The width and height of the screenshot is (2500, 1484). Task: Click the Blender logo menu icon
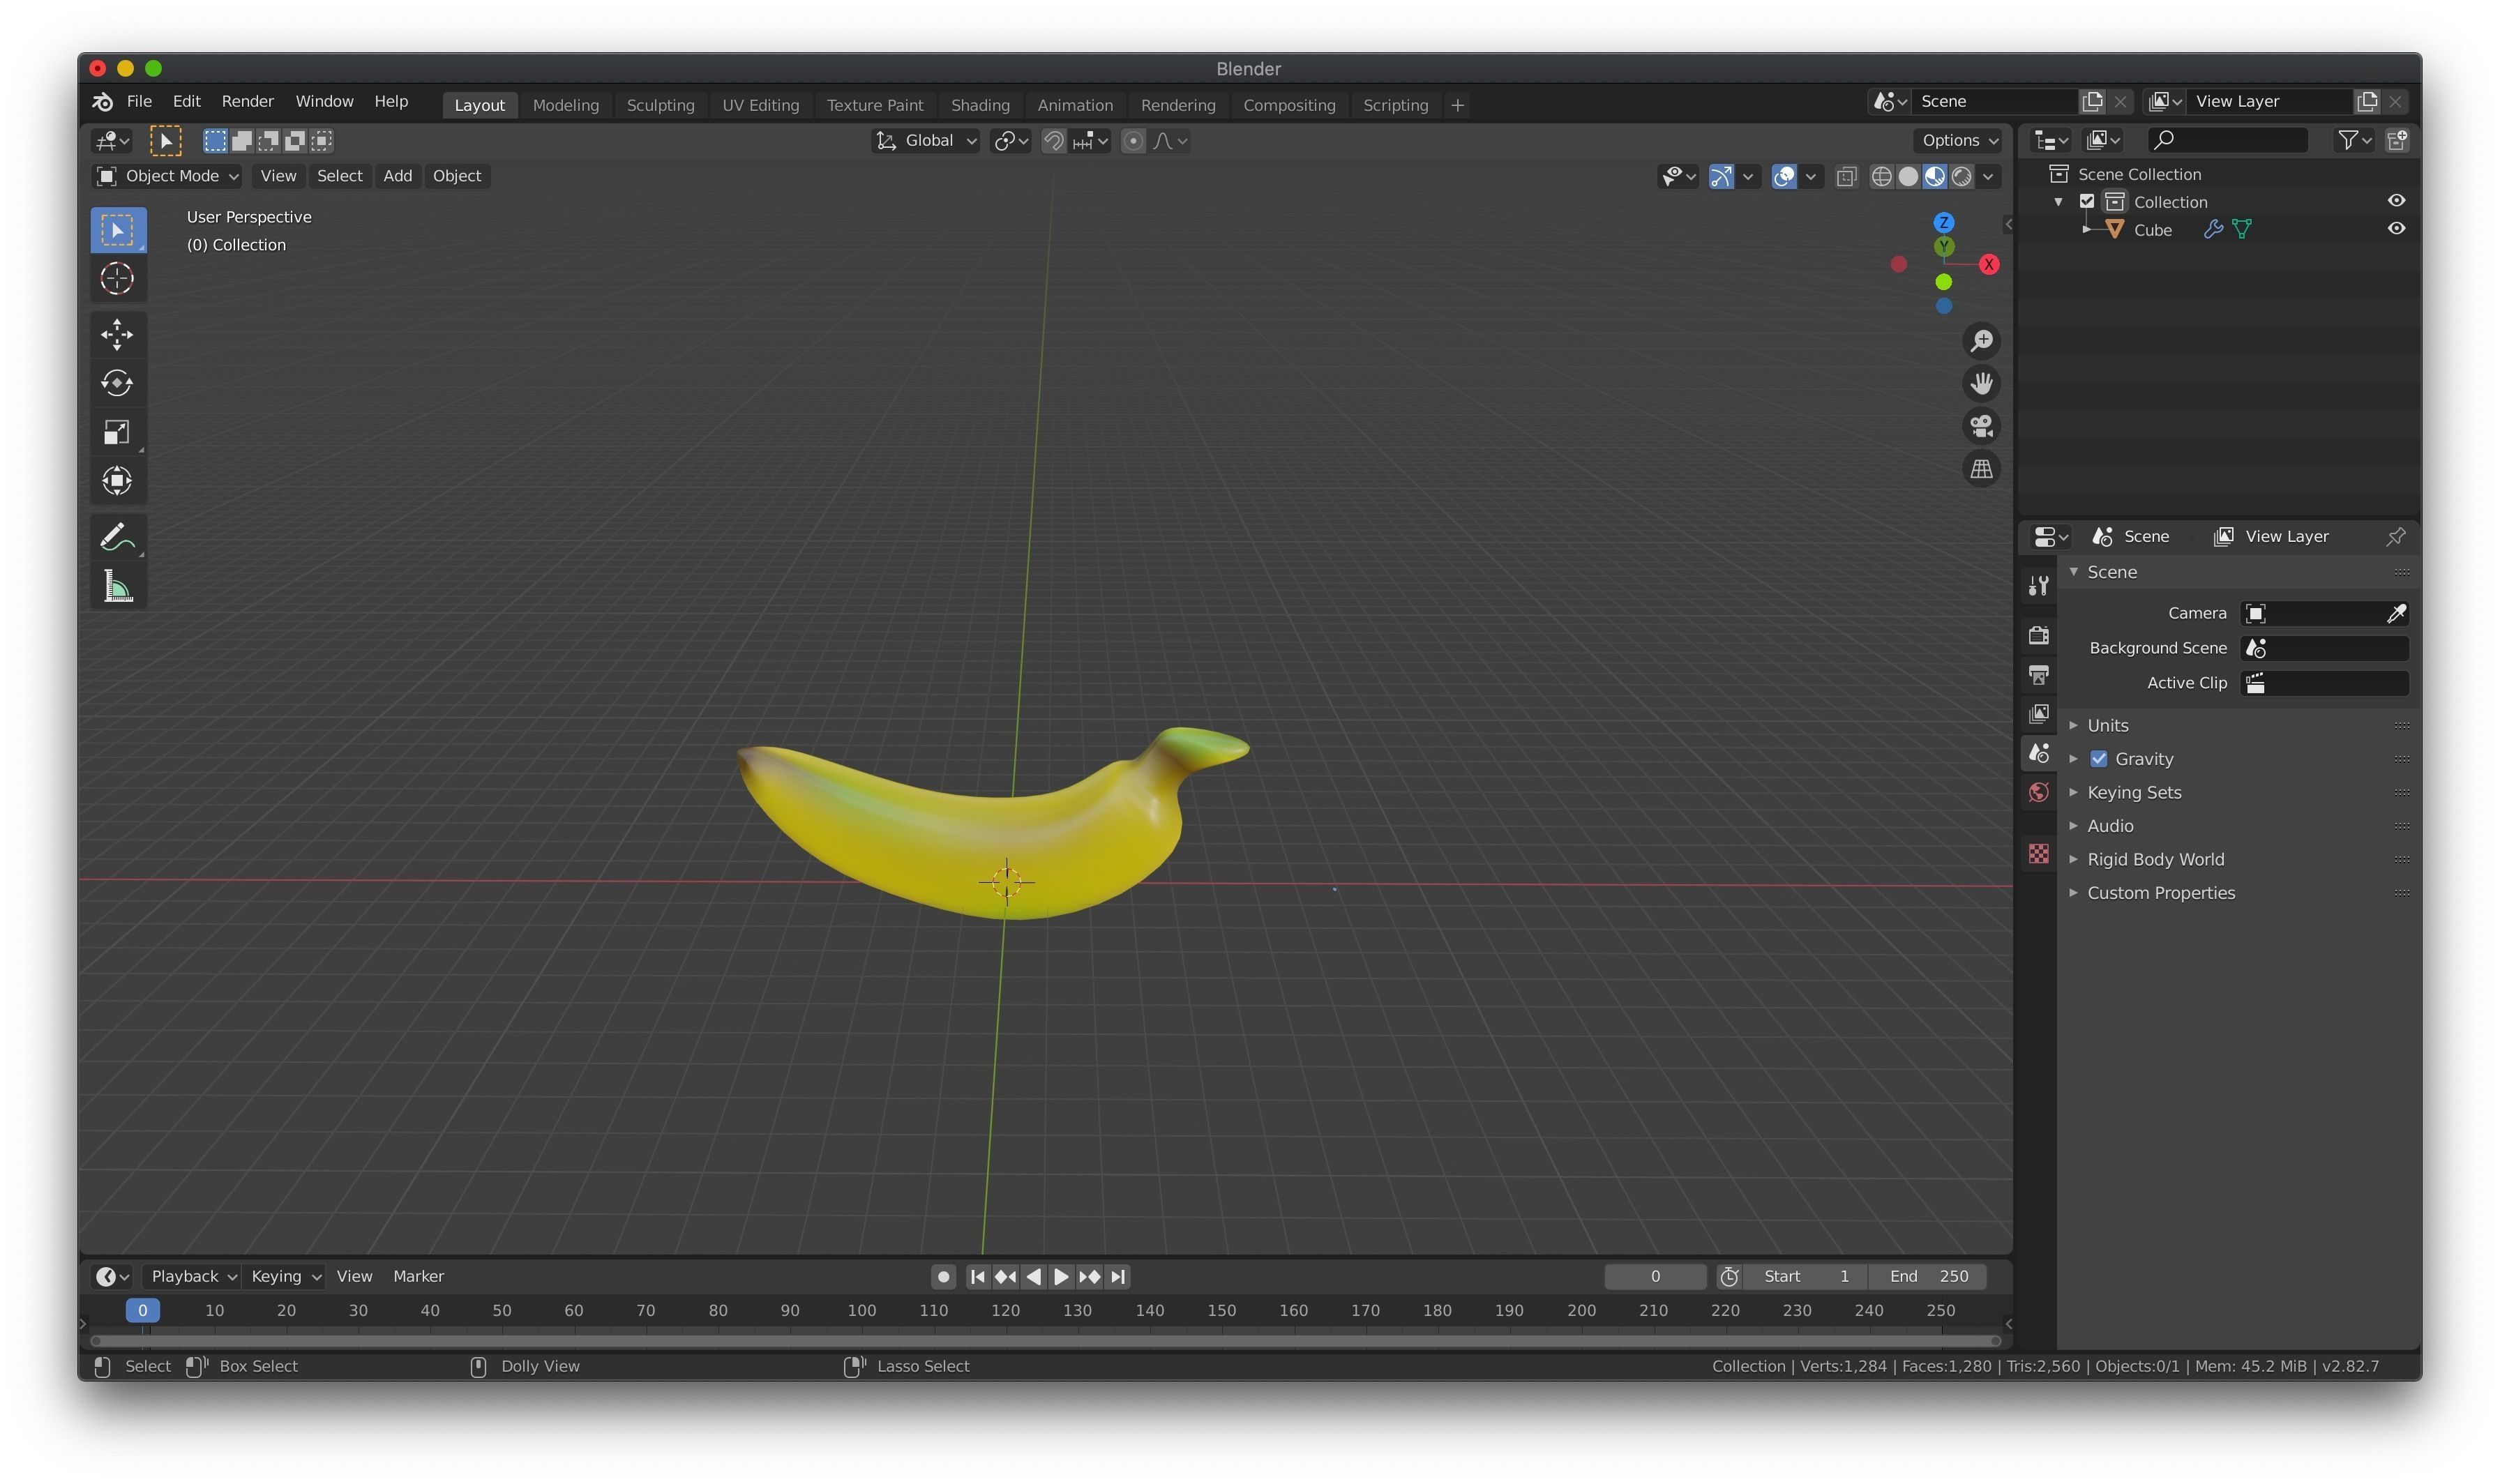(x=102, y=102)
